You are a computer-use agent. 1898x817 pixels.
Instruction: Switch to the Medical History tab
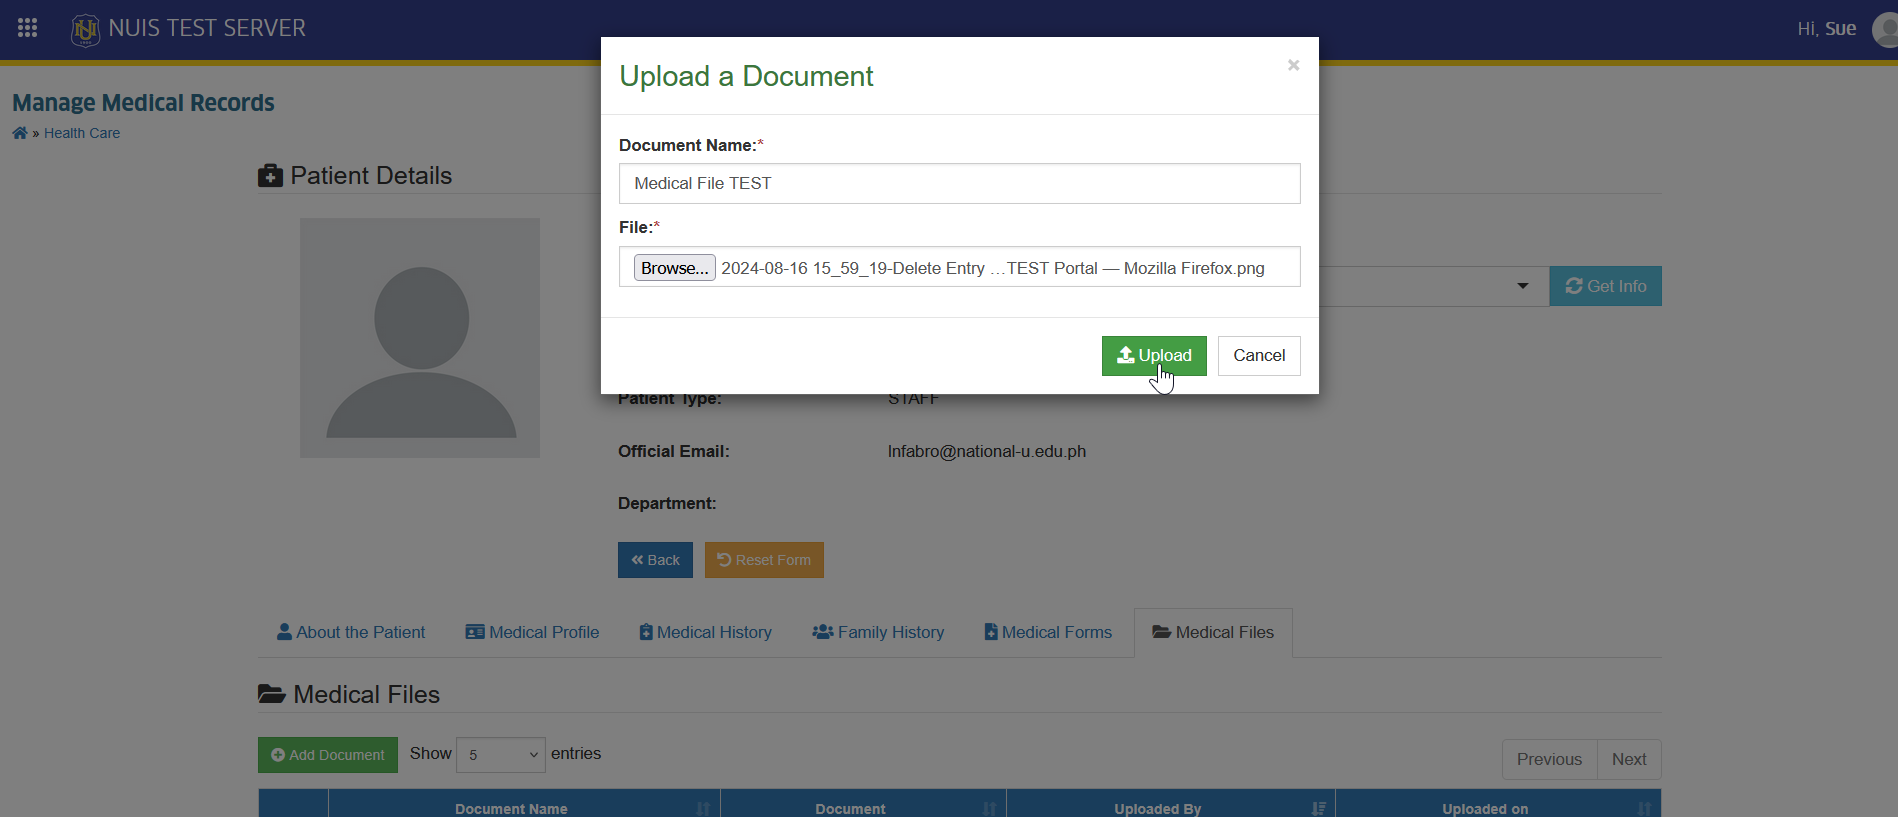coord(706,632)
